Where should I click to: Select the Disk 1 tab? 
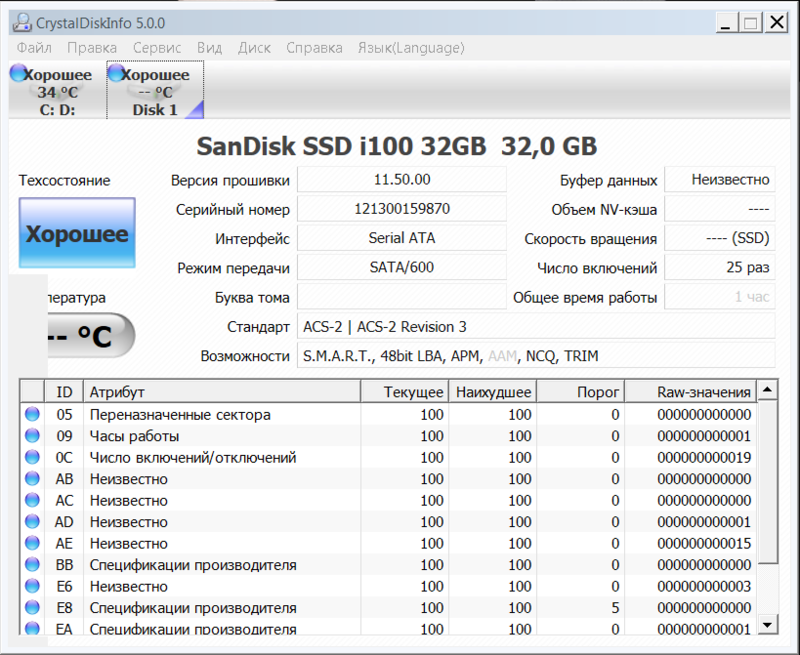tap(155, 90)
